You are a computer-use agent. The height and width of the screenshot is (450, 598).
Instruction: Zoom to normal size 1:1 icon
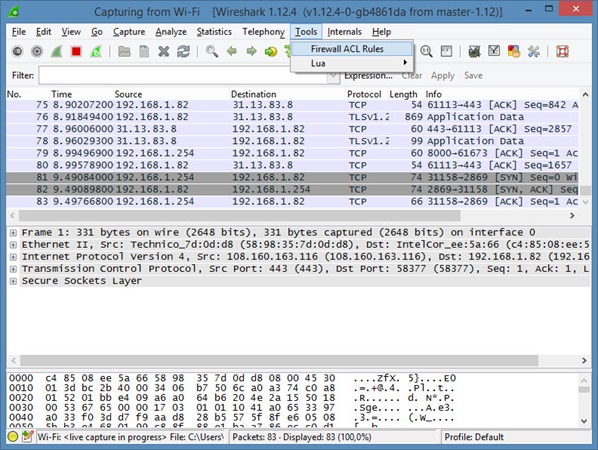(426, 51)
